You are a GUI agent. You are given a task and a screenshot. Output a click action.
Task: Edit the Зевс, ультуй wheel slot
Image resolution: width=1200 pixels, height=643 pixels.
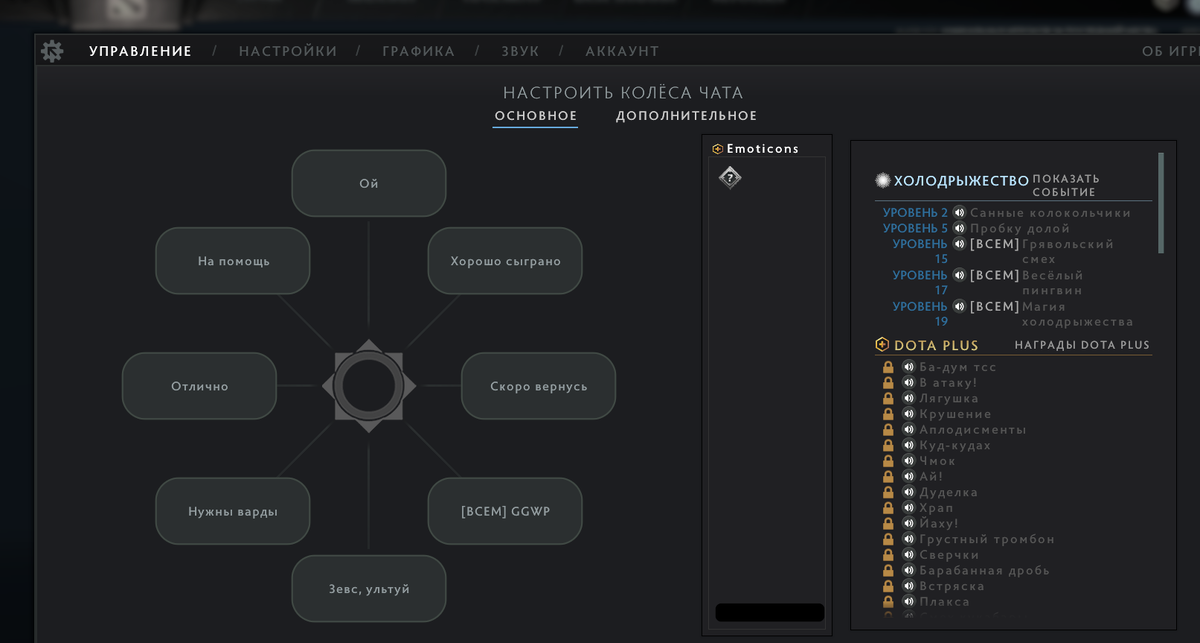[x=368, y=589]
